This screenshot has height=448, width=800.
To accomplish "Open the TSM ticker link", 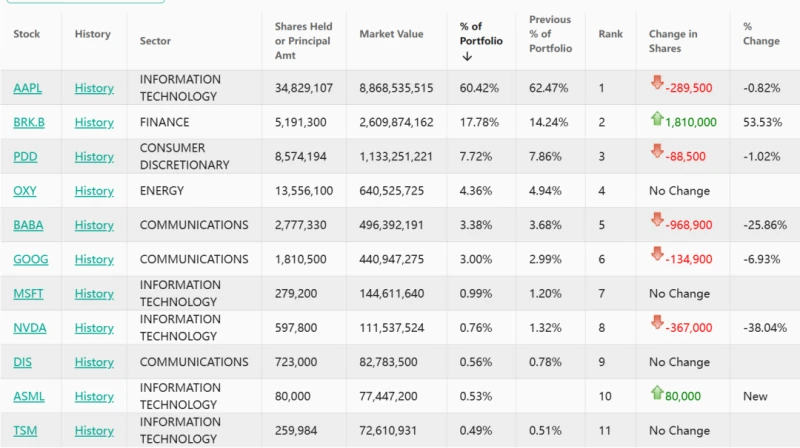I will coord(25,431).
